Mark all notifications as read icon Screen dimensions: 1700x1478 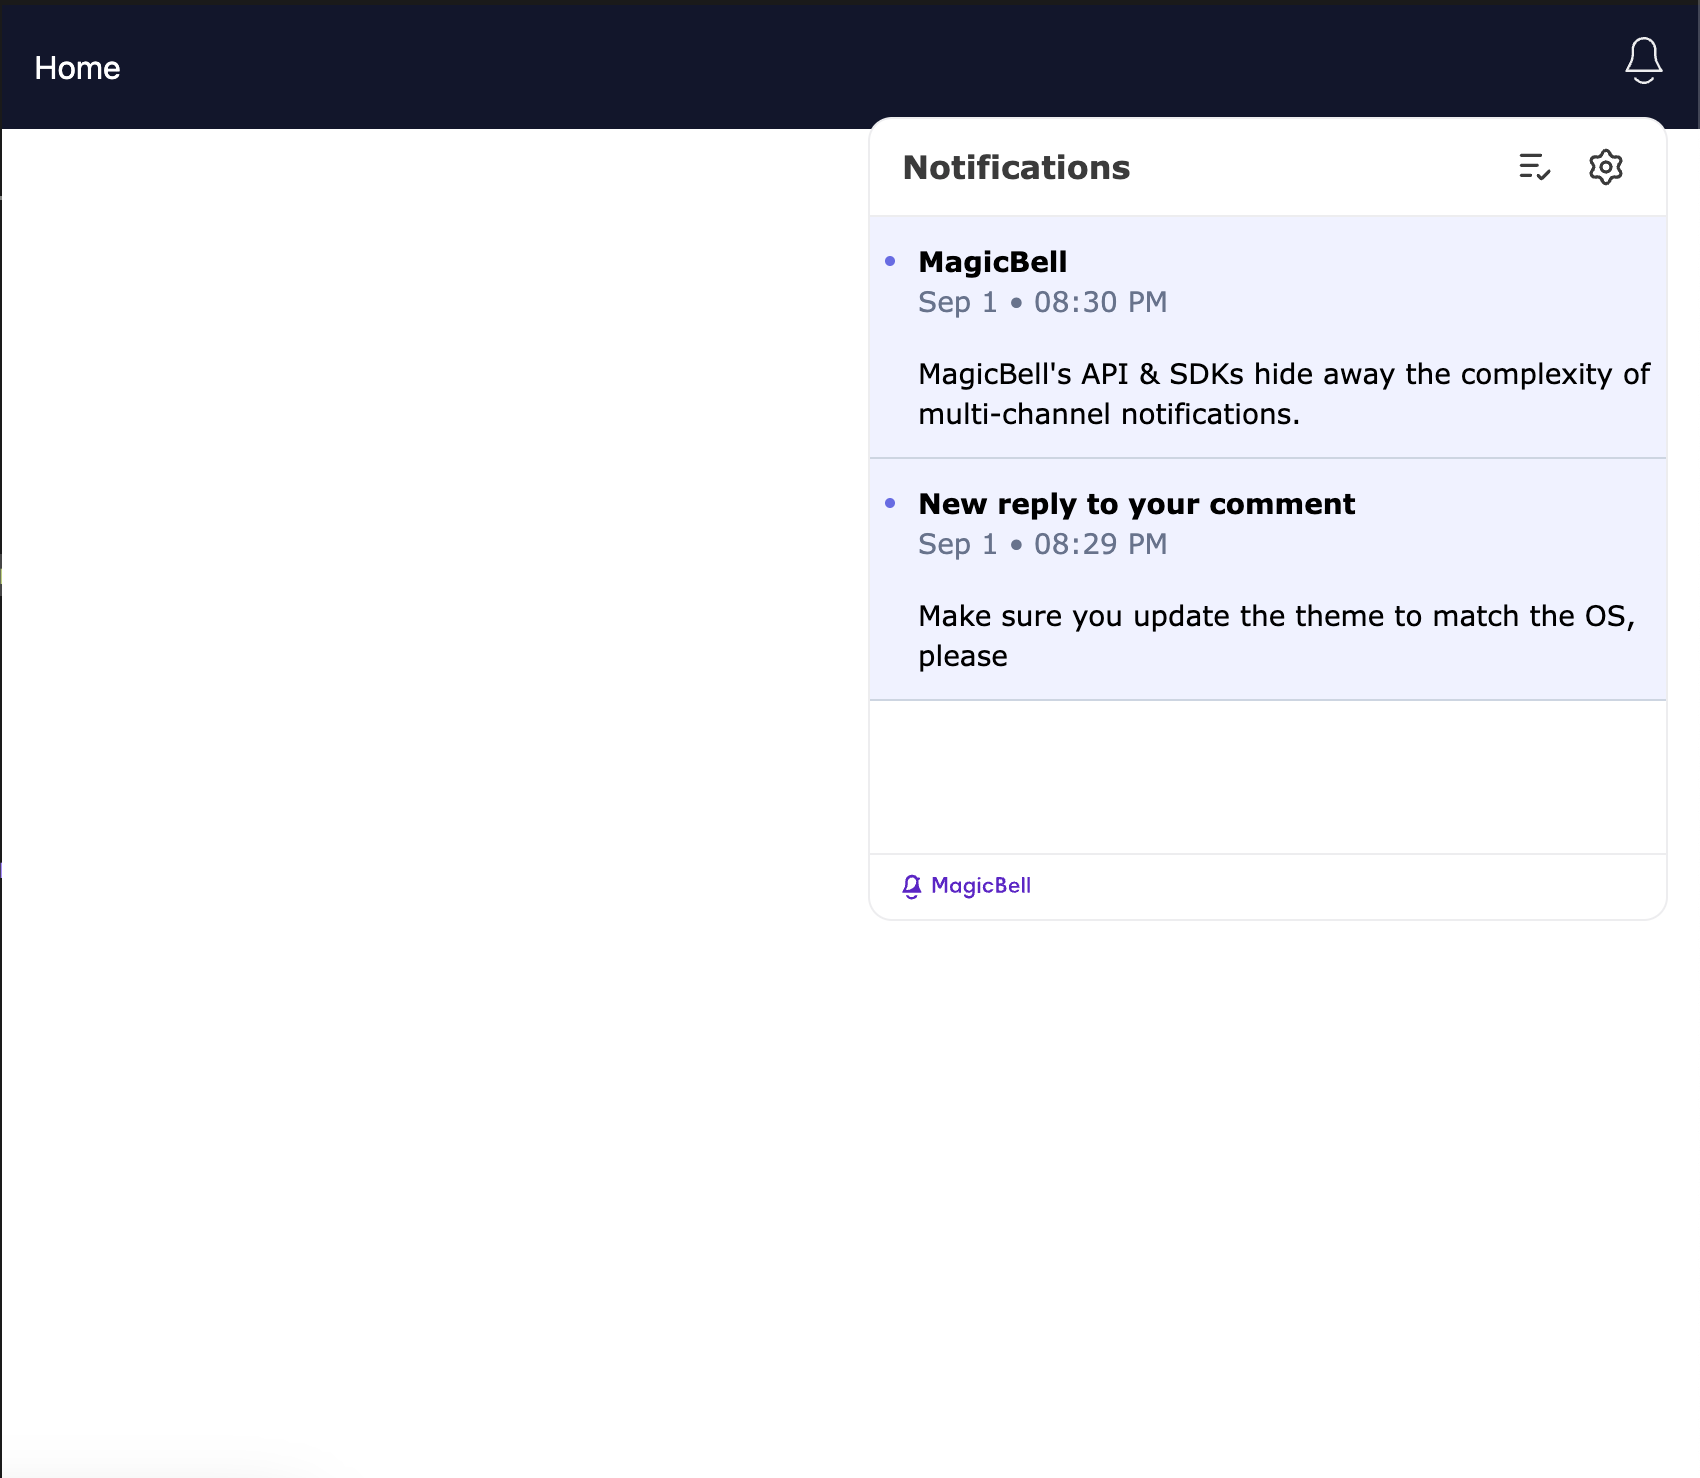(1534, 167)
